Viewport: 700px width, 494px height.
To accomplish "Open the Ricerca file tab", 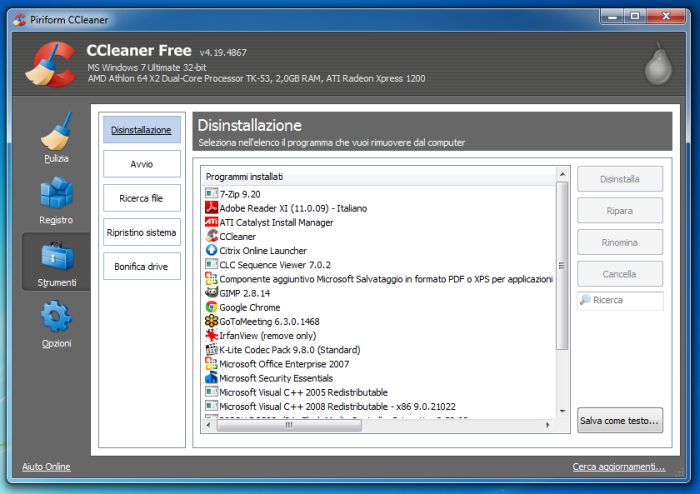I will pos(142,198).
